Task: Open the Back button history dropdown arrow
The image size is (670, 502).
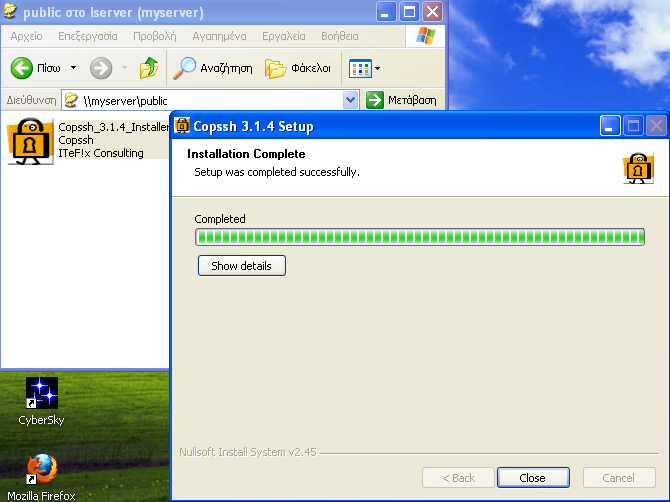Action: click(73, 68)
